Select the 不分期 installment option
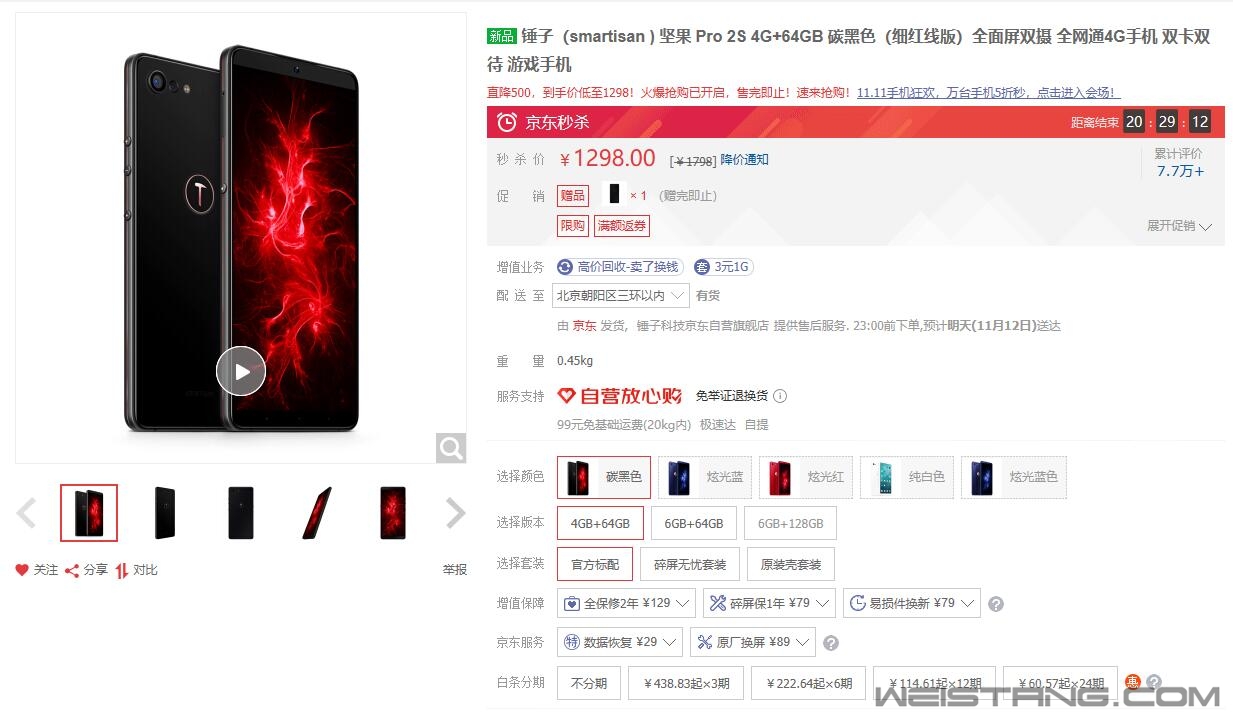 [589, 683]
